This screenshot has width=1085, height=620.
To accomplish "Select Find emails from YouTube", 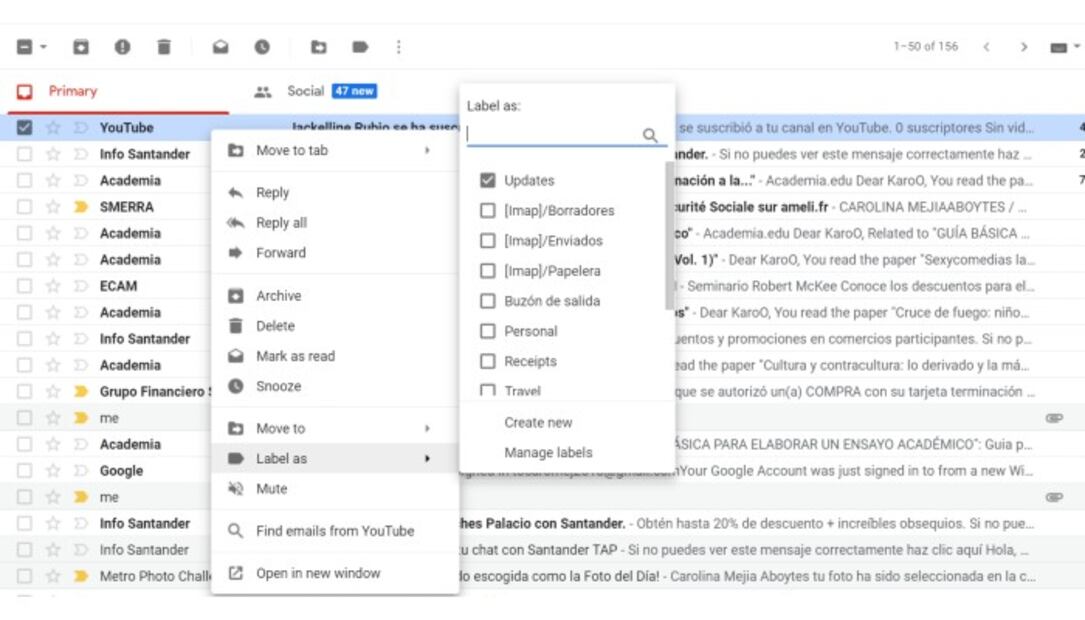I will 335,531.
